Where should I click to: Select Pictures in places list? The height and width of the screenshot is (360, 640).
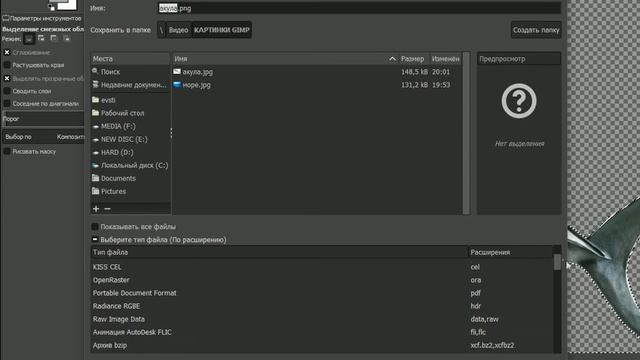pos(130,191)
